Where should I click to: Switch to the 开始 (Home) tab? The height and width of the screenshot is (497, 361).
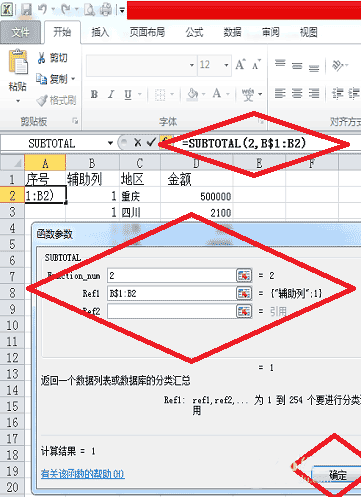pyautogui.click(x=62, y=32)
